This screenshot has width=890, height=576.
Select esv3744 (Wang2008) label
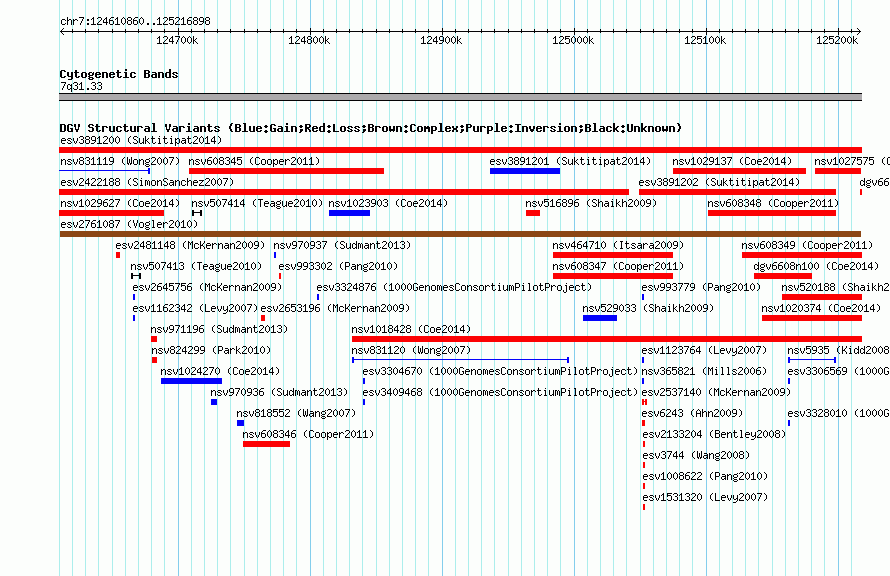pos(696,455)
